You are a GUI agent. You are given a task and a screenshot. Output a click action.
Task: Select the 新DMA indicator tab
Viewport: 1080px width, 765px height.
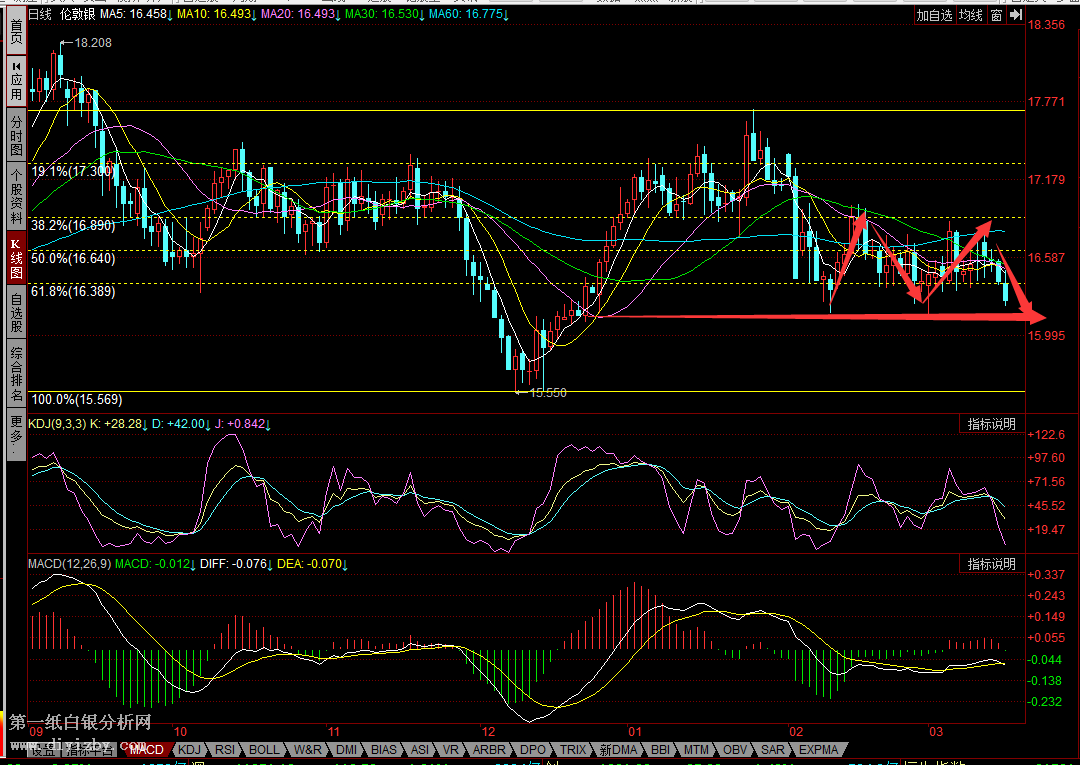click(618, 749)
